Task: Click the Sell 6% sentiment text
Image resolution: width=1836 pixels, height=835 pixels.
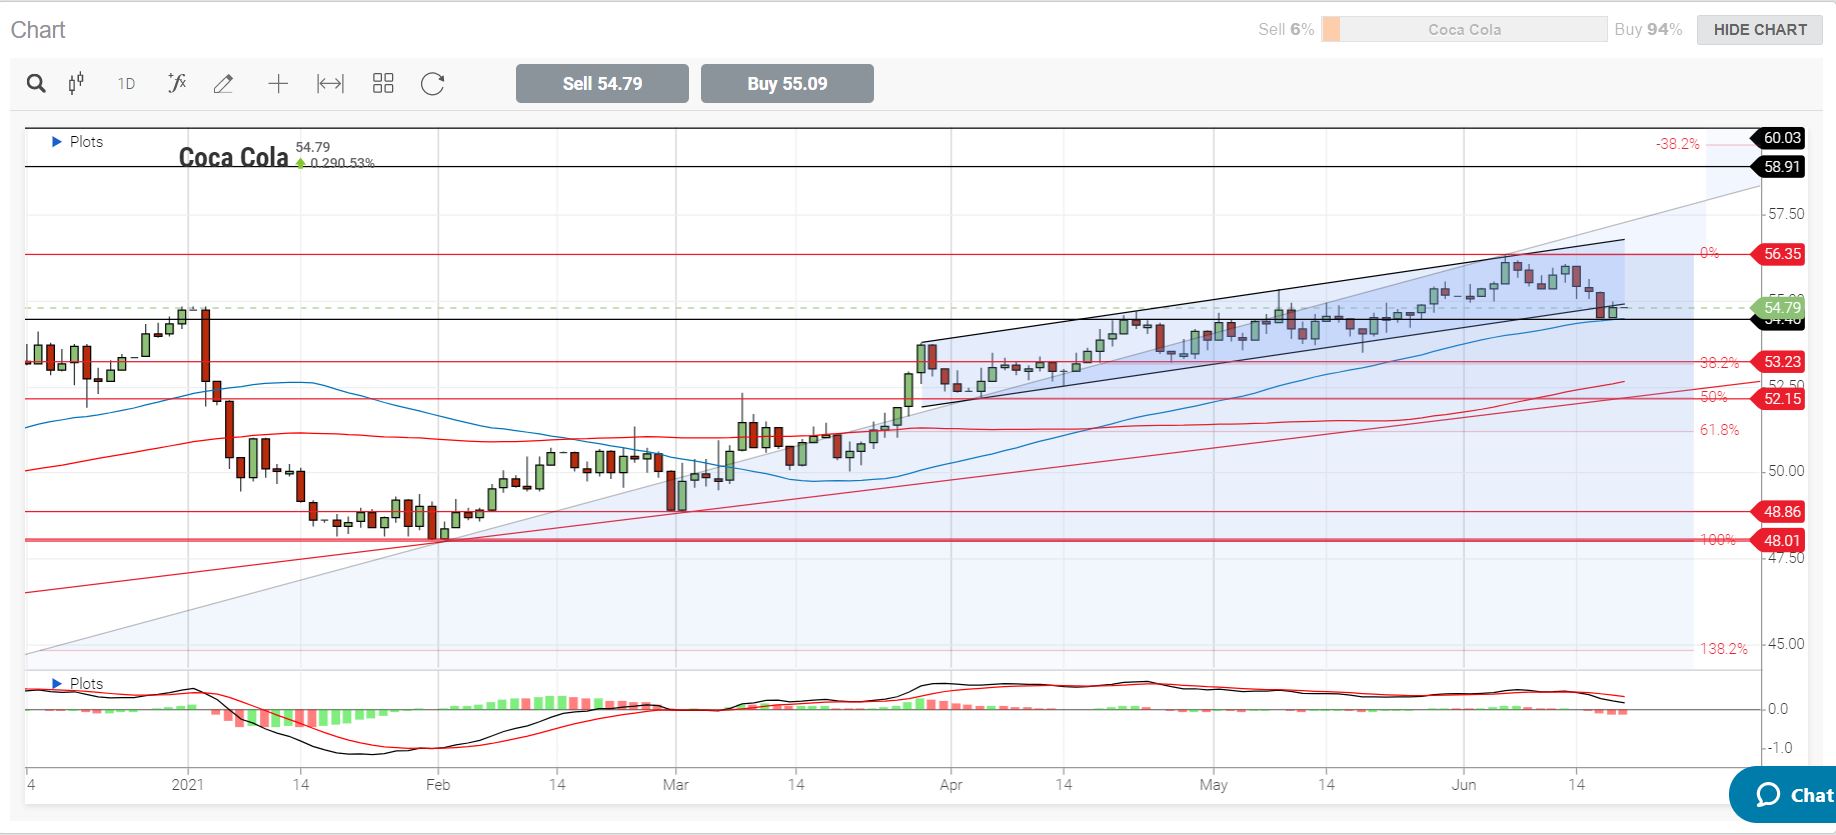Action: [1286, 30]
